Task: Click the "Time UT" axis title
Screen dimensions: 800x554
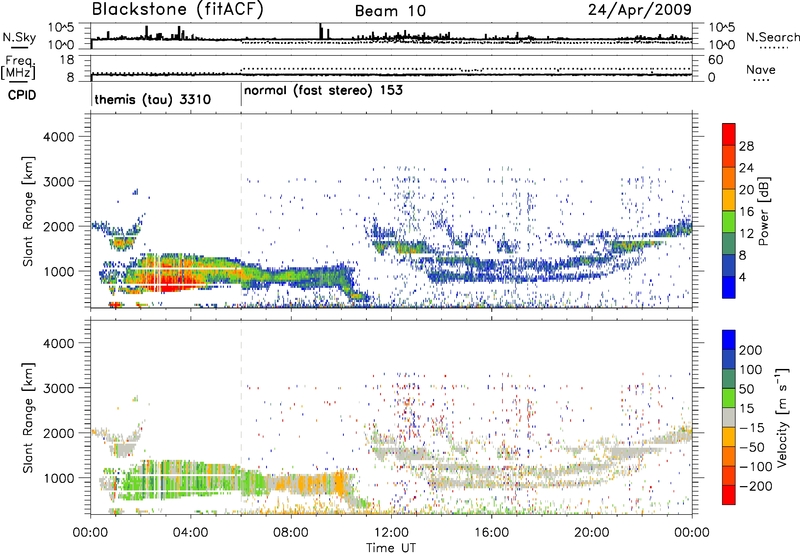Action: point(391,547)
